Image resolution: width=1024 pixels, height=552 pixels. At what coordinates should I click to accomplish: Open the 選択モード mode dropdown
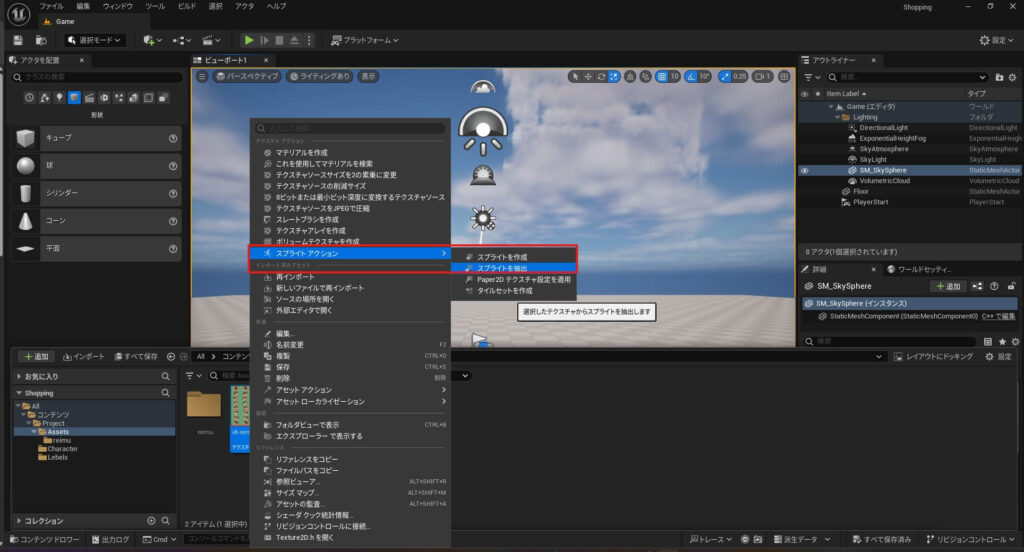click(95, 40)
